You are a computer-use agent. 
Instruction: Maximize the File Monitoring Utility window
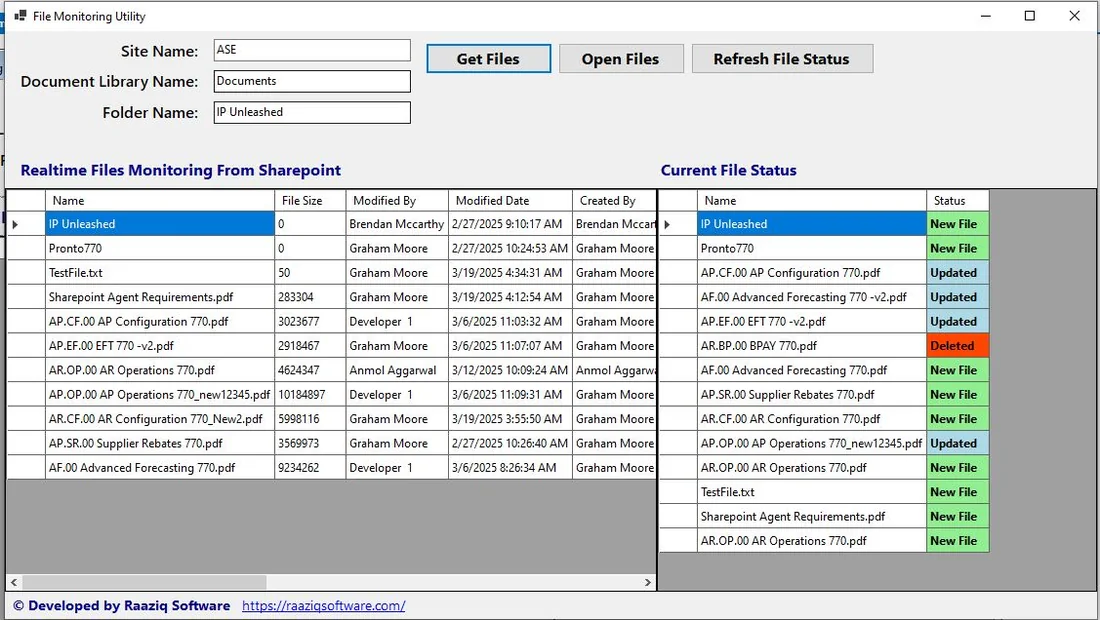[1029, 15]
